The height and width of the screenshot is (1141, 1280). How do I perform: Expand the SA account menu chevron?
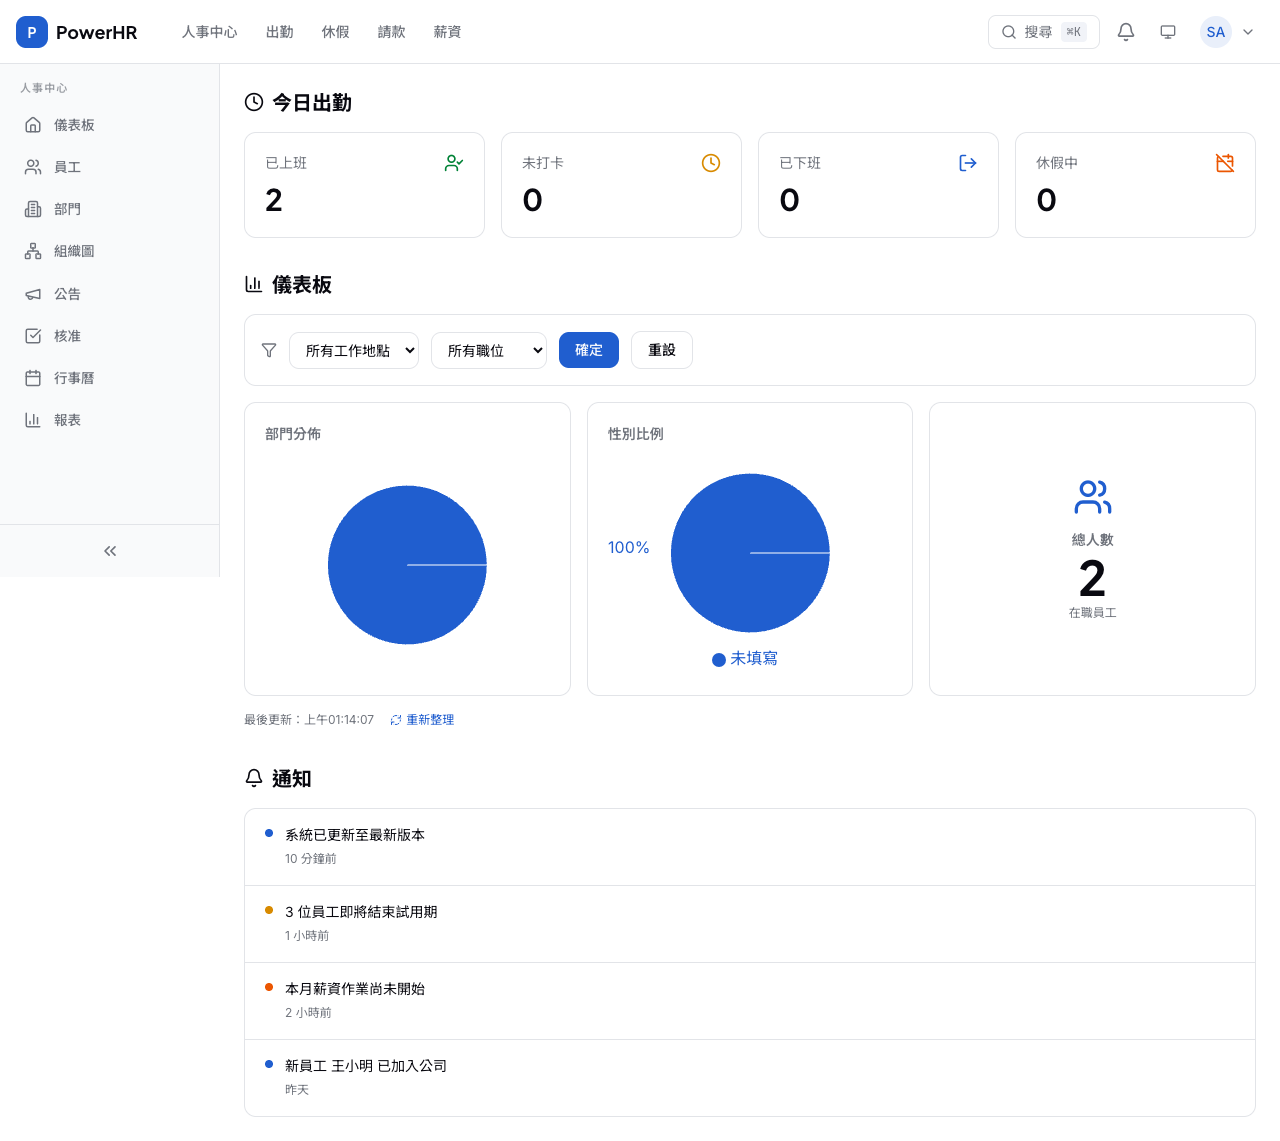point(1248,31)
